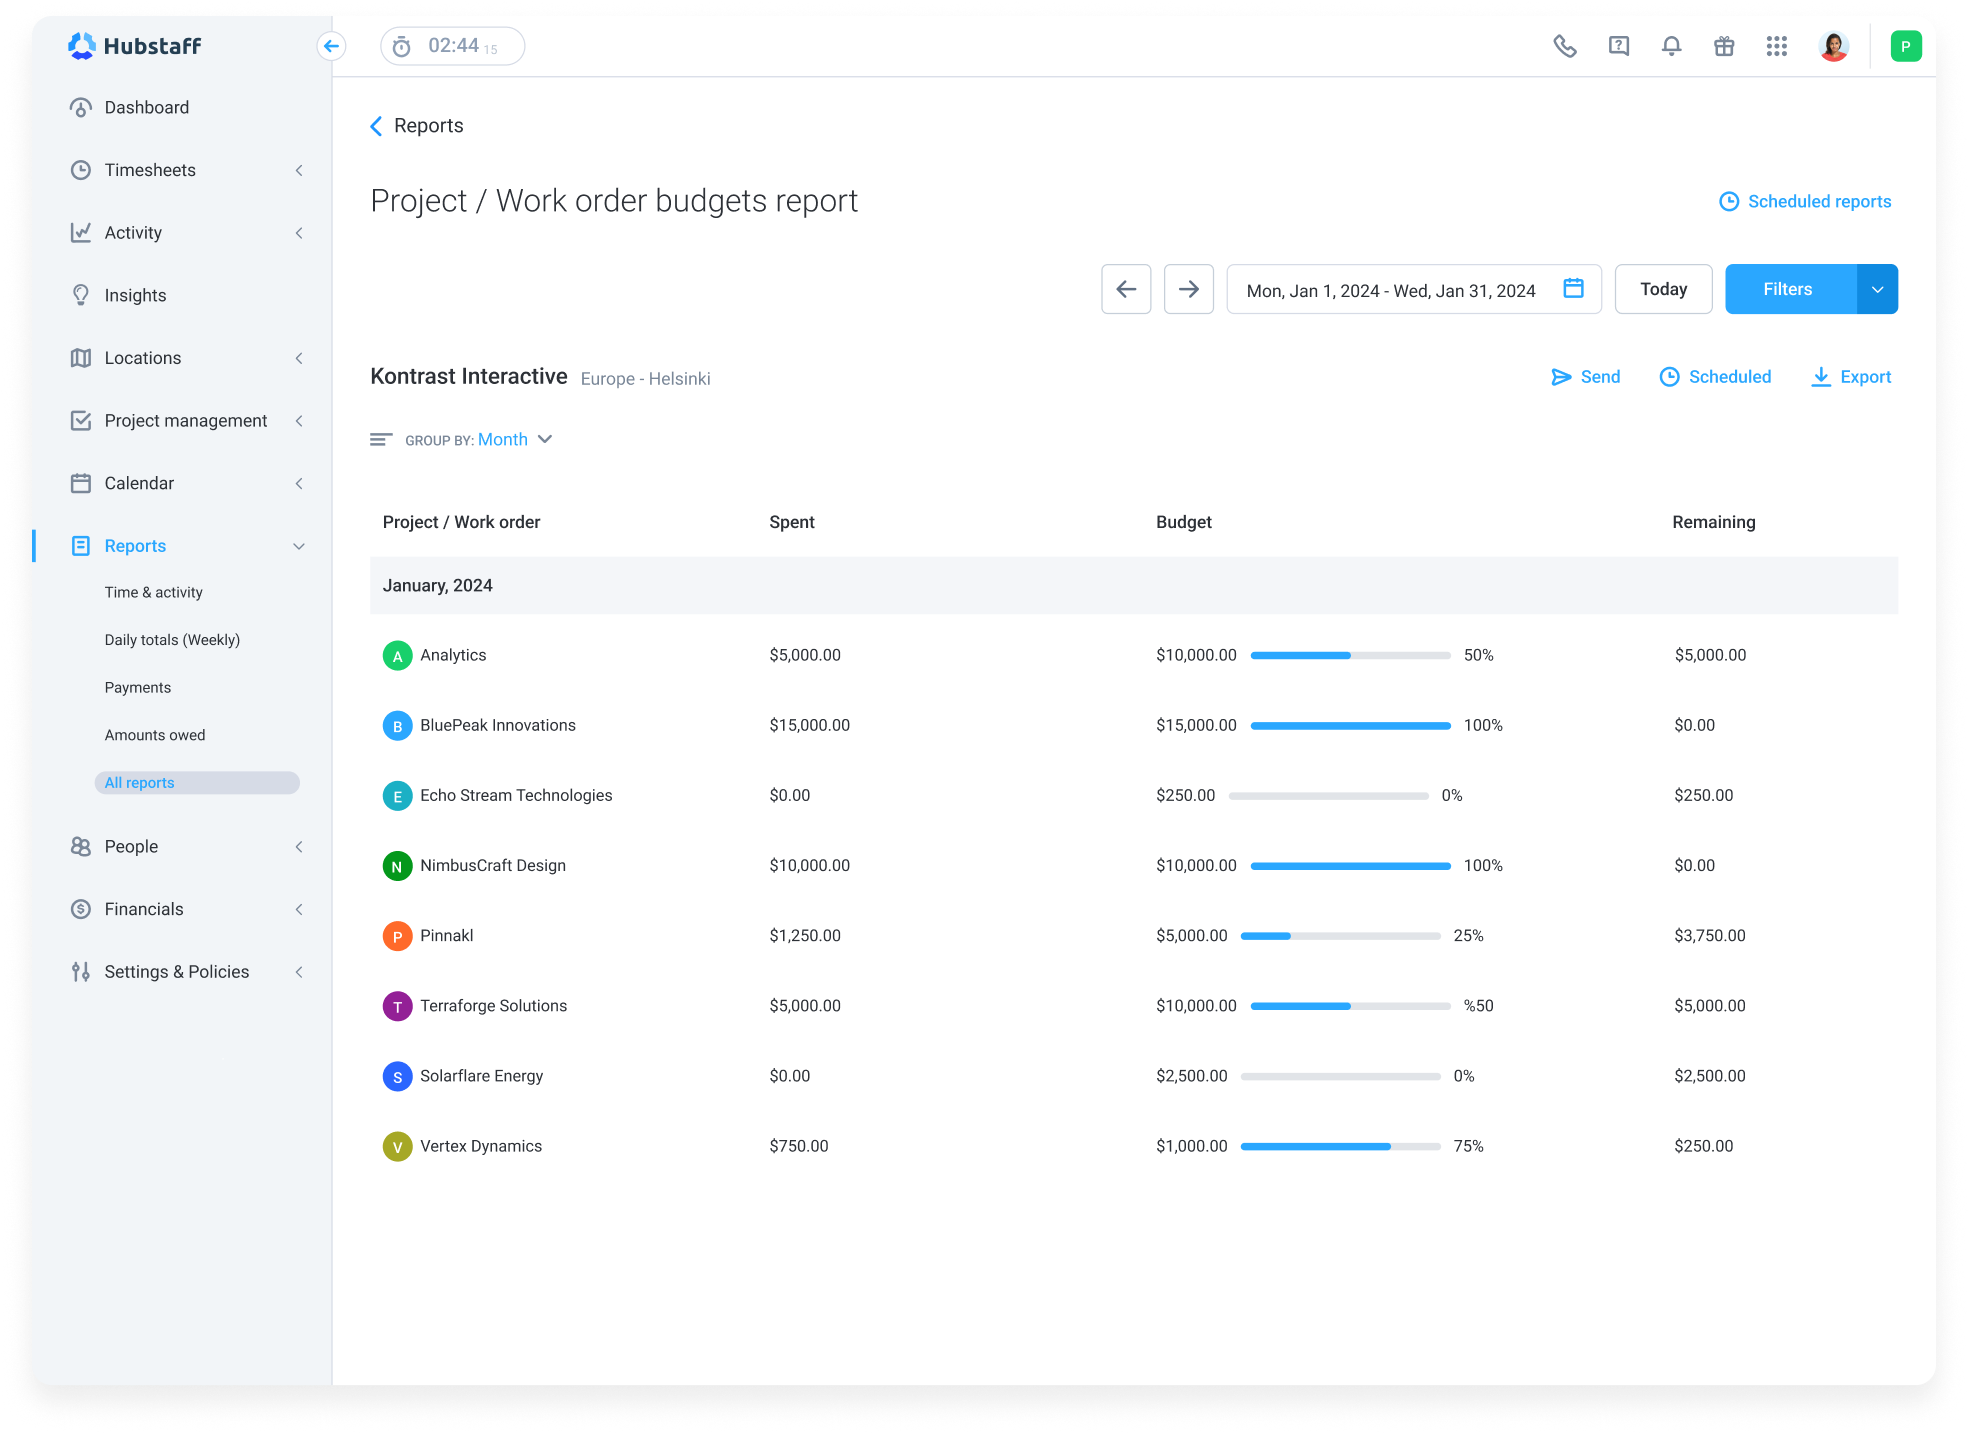Click the Today button

[1663, 289]
